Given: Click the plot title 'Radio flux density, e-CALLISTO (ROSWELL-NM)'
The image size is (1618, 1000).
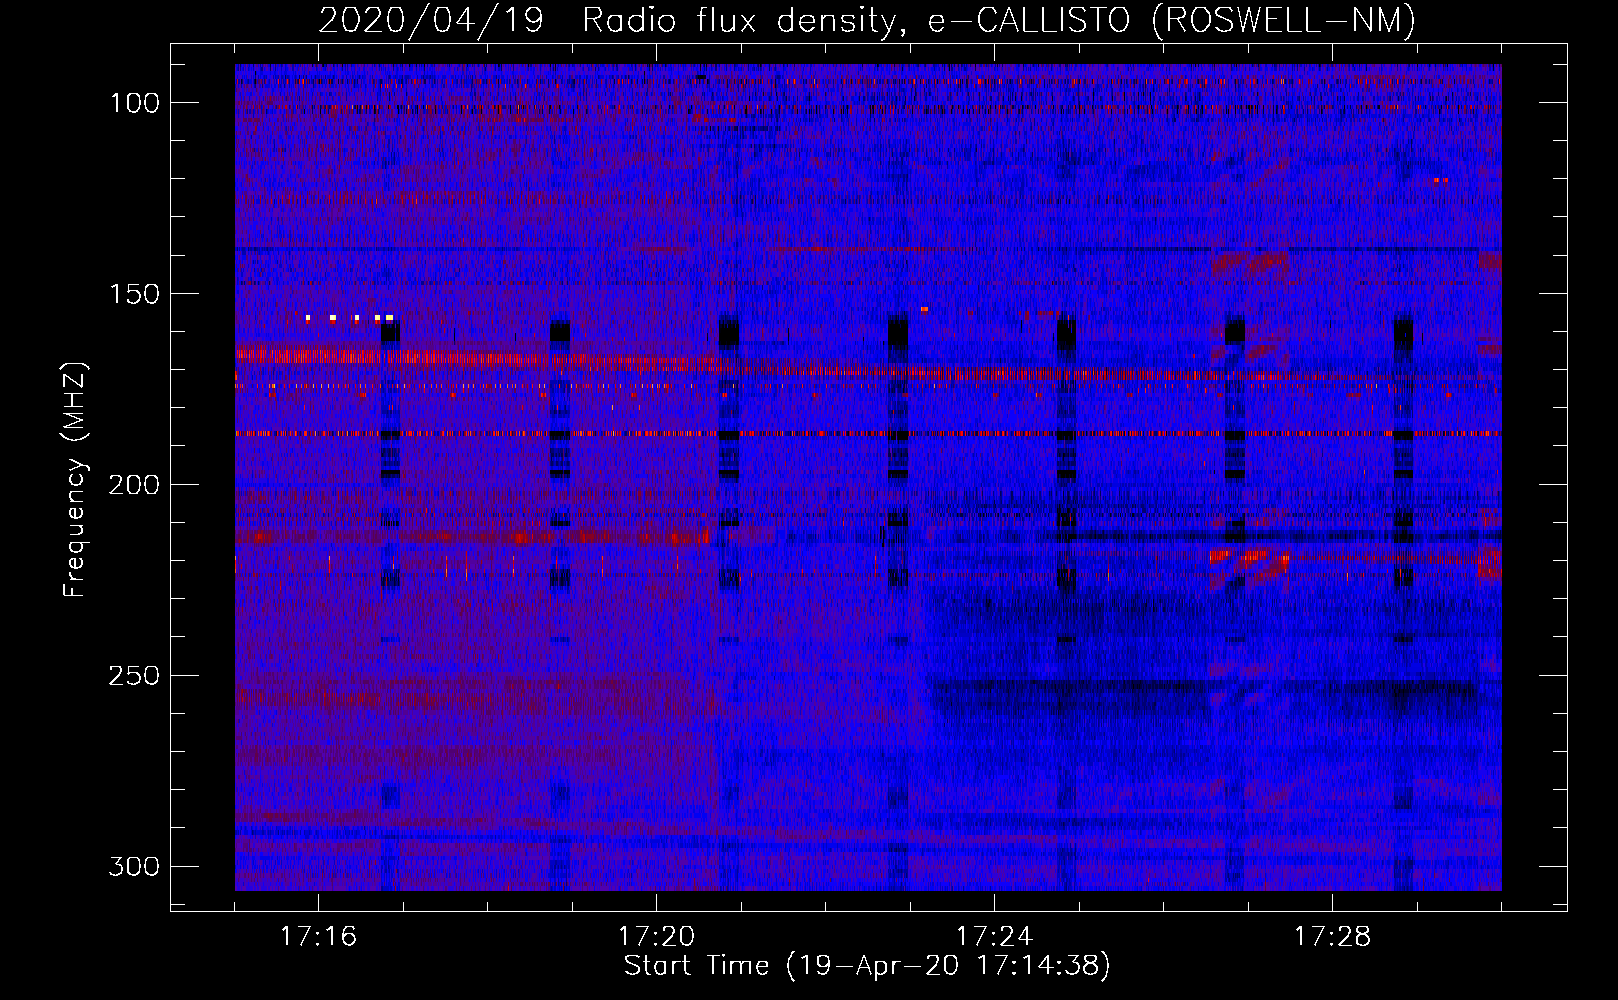Looking at the screenshot, I should (x=999, y=19).
